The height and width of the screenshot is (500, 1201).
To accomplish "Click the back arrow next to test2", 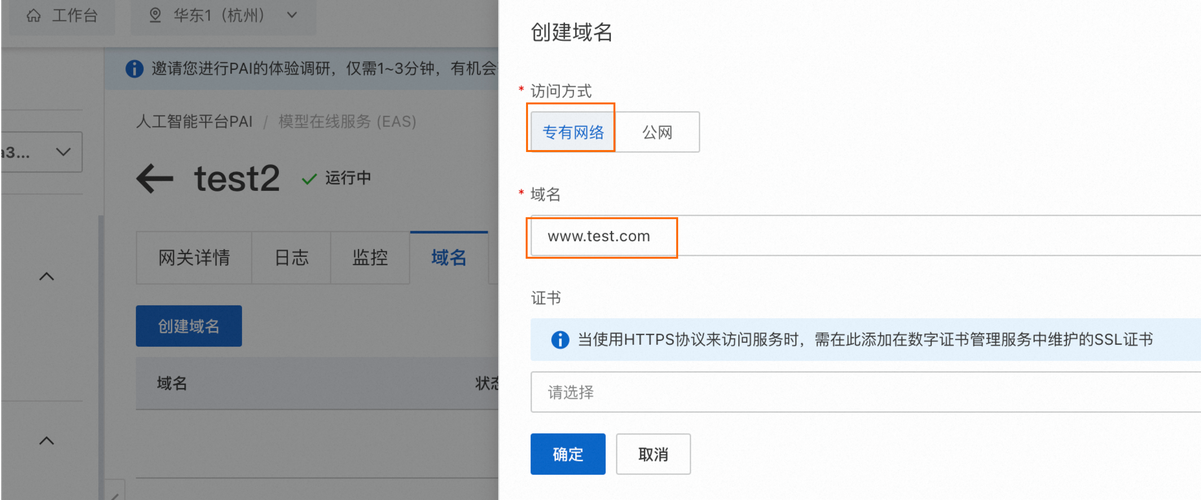I will [155, 179].
